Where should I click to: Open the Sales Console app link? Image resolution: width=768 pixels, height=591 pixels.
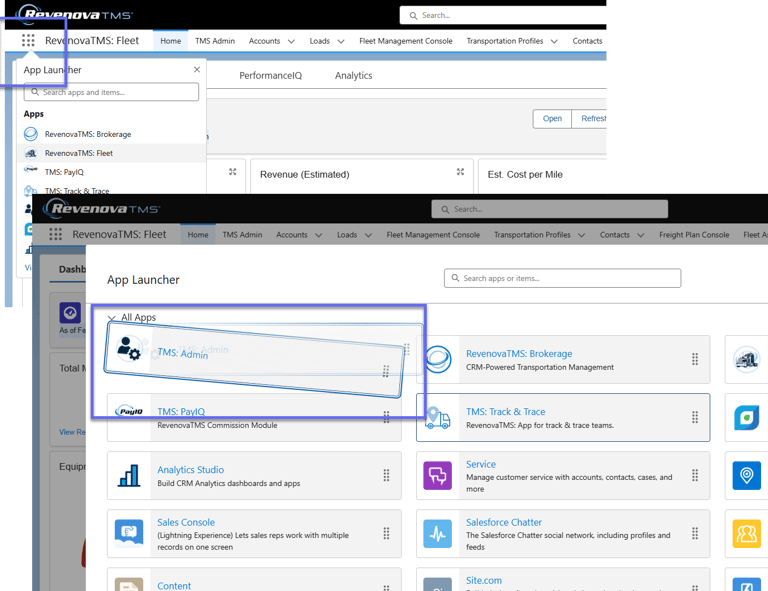pos(186,522)
